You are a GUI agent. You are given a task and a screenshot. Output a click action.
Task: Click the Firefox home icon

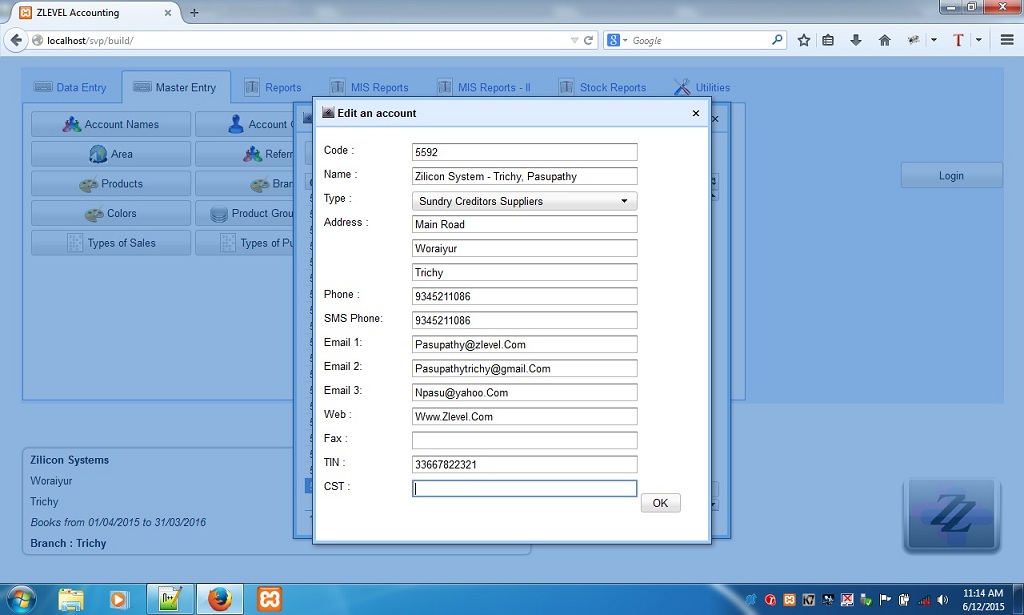click(x=884, y=40)
